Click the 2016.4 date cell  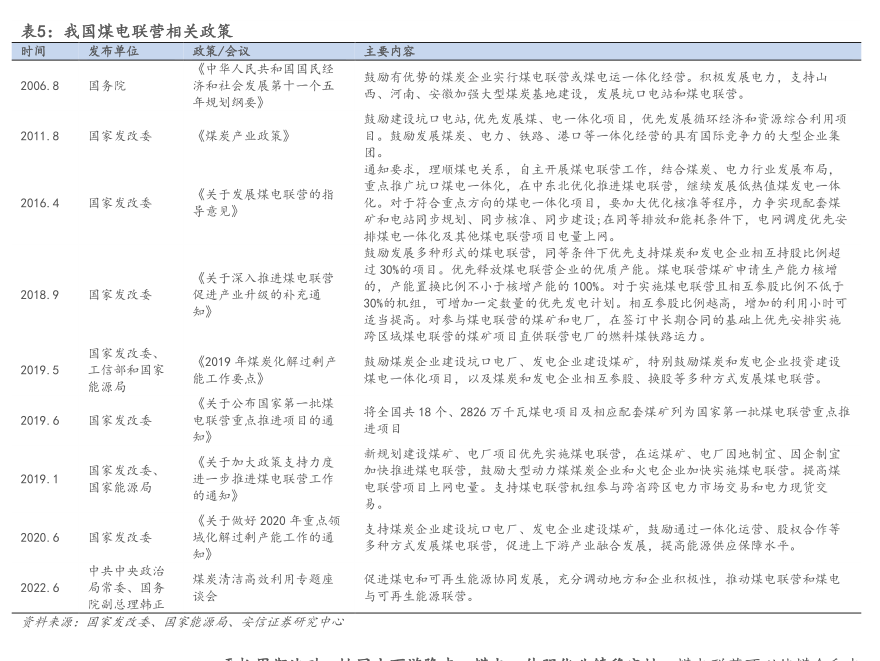pos(40,202)
